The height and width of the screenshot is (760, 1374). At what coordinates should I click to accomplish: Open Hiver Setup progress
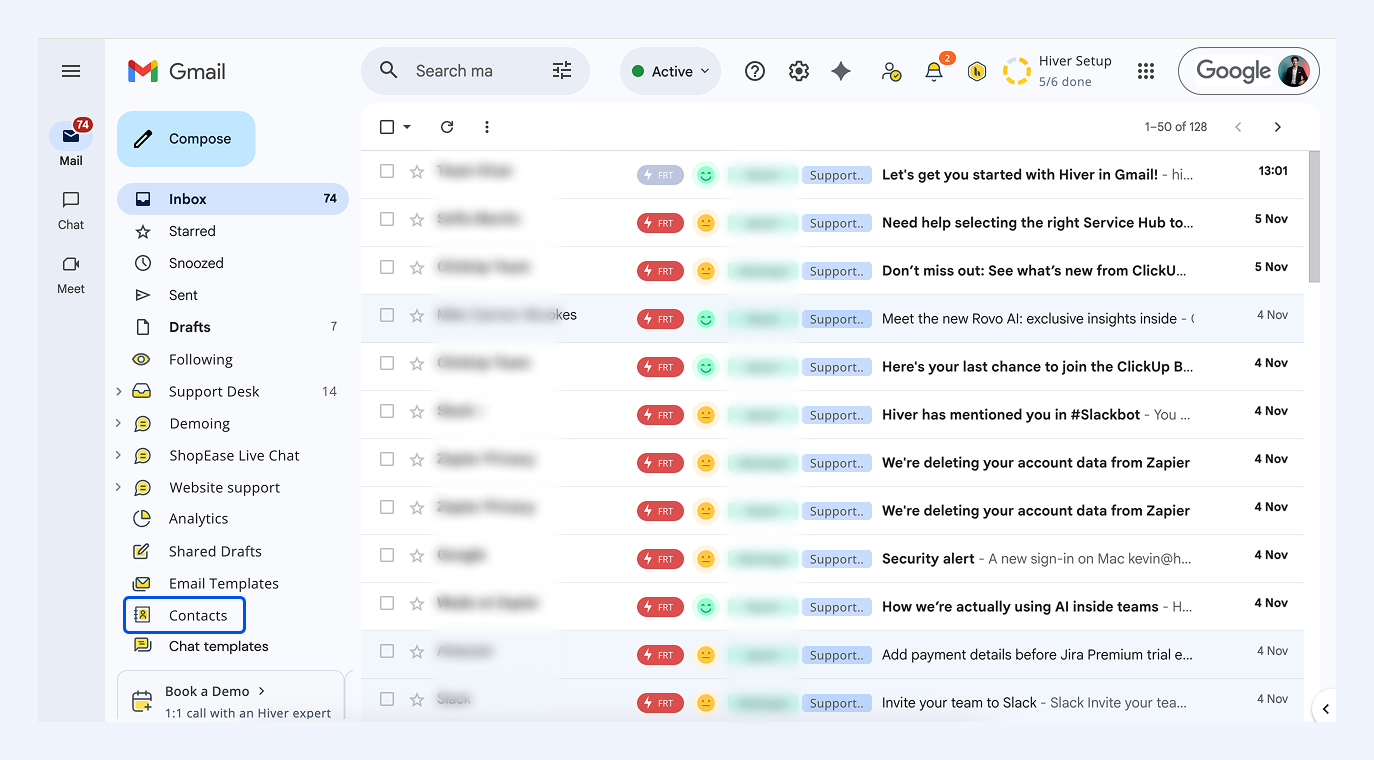[1058, 71]
